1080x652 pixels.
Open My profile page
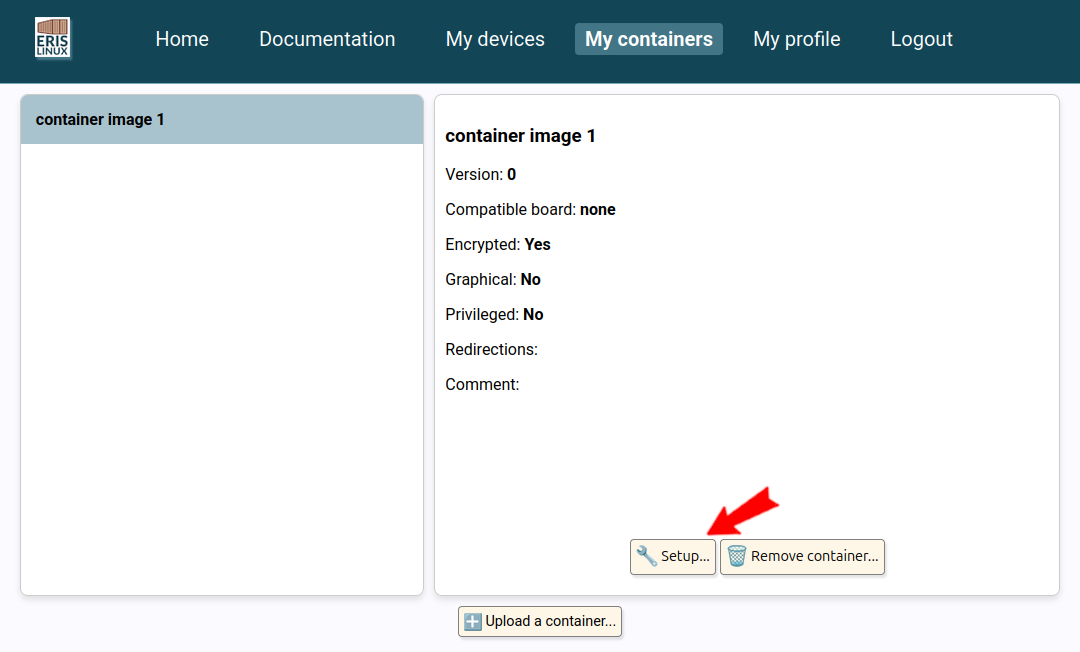click(796, 39)
